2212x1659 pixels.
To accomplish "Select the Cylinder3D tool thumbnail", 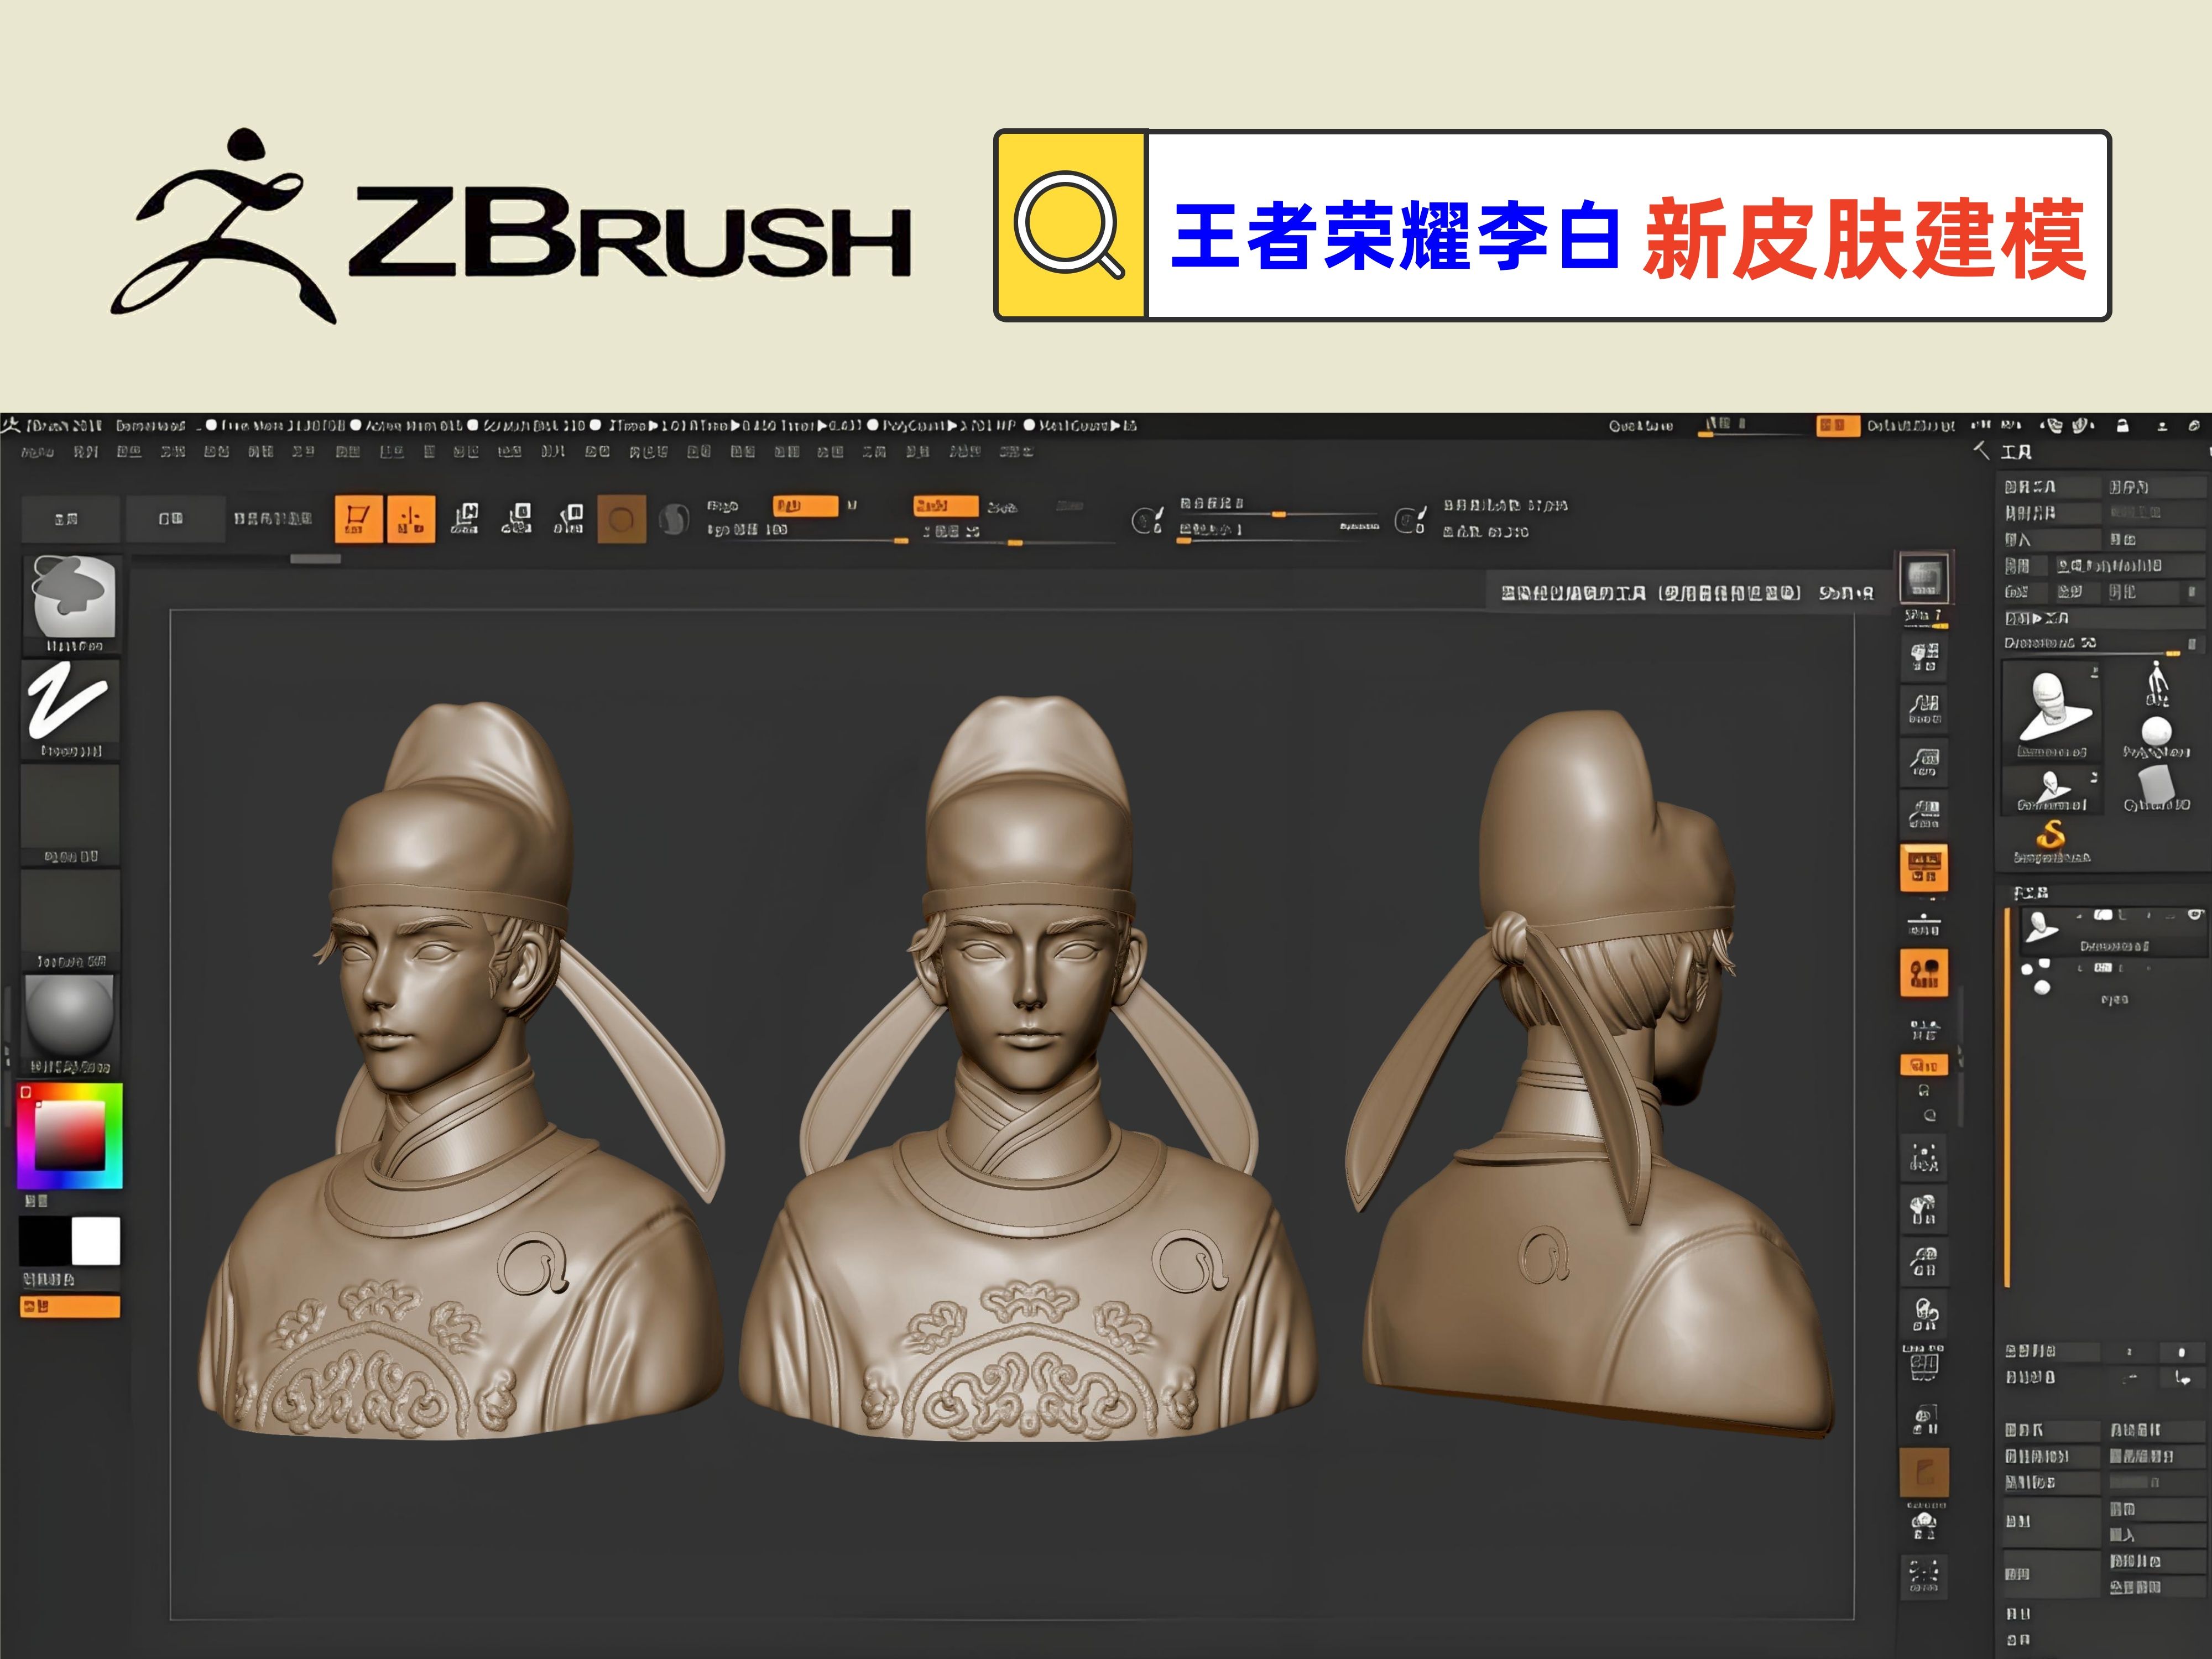I will pyautogui.click(x=2156, y=788).
